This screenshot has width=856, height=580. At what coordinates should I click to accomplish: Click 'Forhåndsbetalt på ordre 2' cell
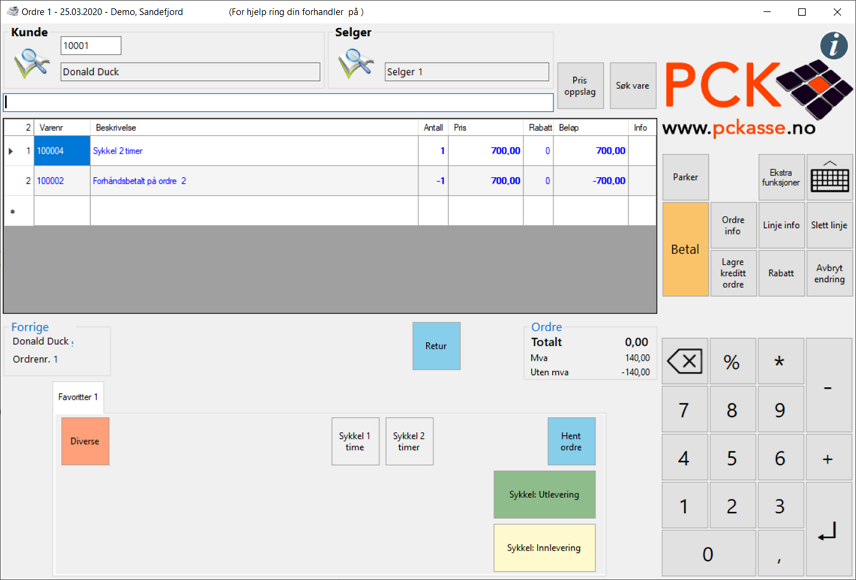coord(254,181)
